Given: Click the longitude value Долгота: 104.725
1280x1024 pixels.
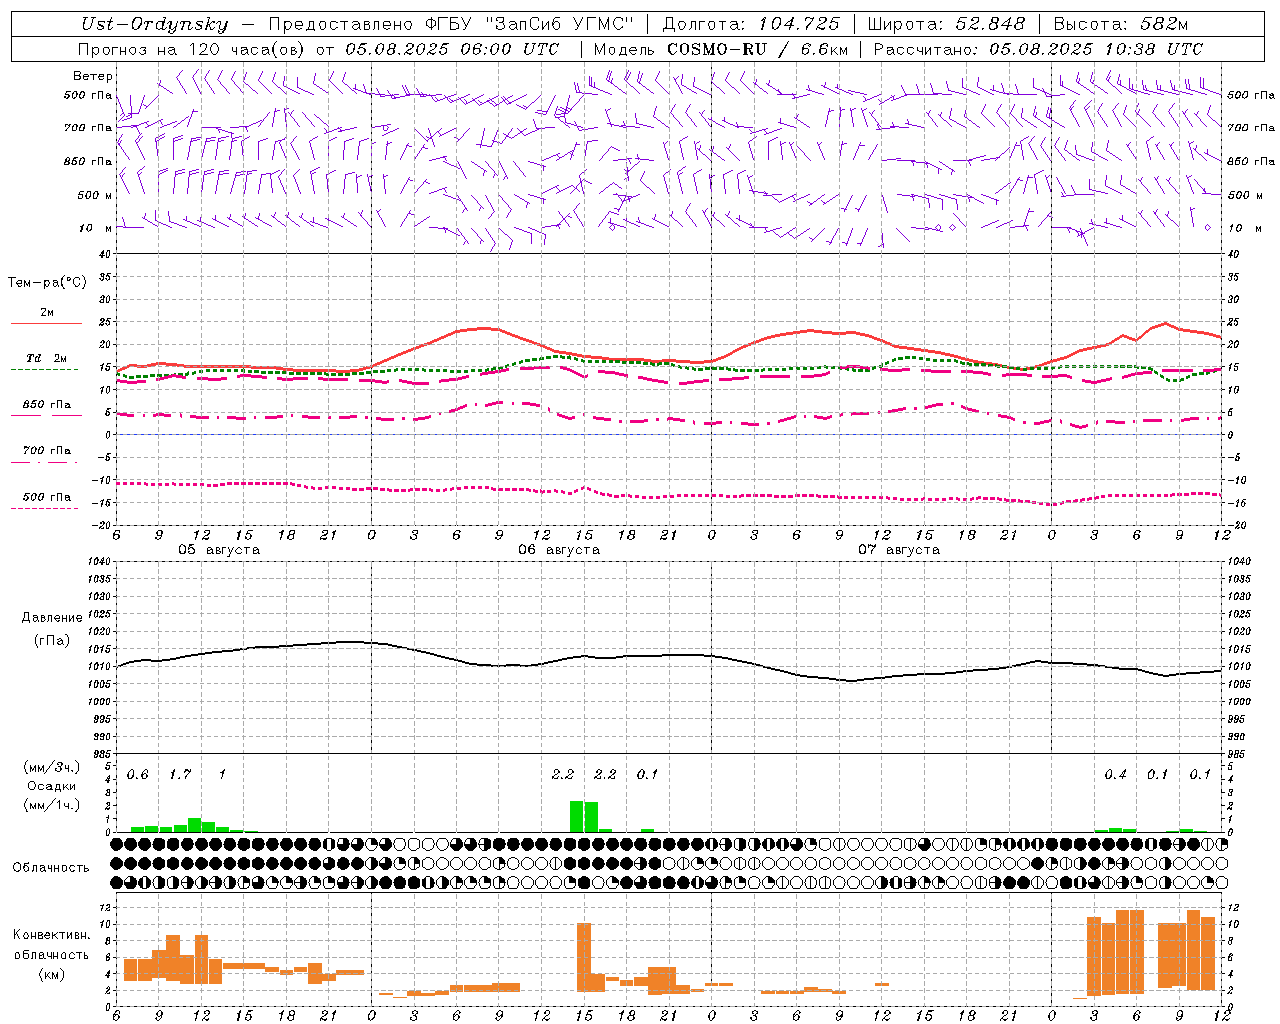Looking at the screenshot, I should coord(751,25).
